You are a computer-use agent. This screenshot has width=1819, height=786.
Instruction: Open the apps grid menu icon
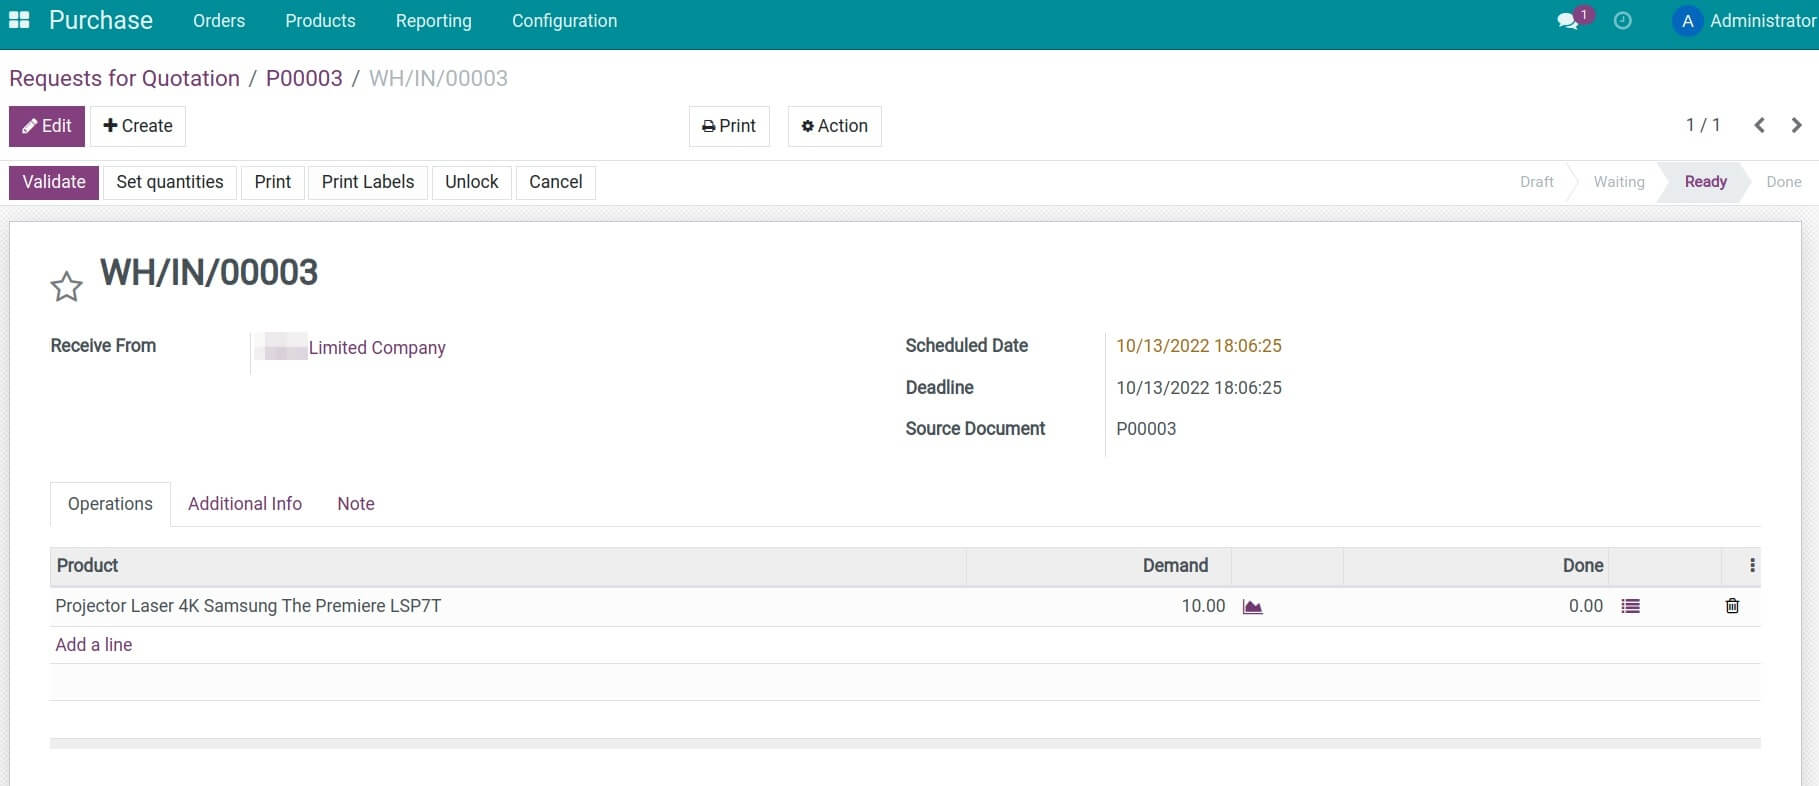click(x=19, y=20)
